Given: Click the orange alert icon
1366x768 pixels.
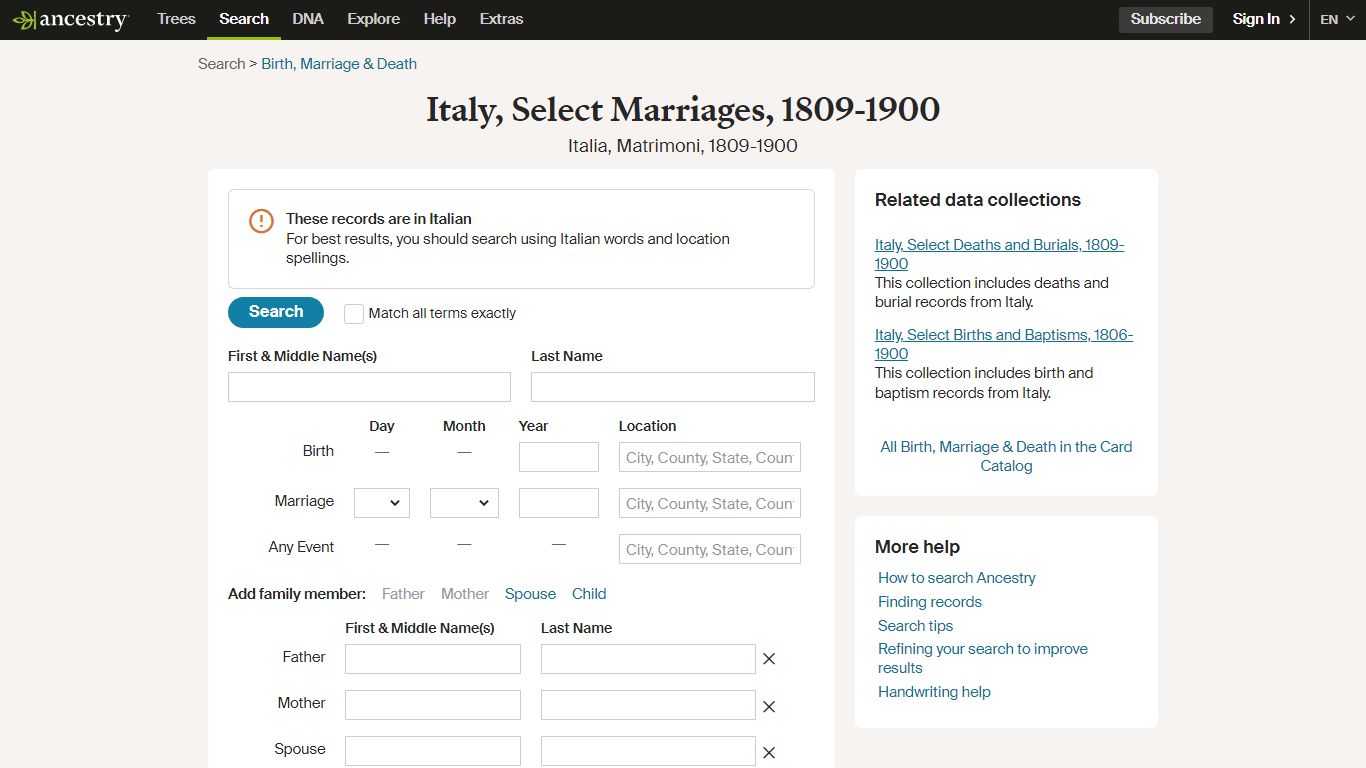Looking at the screenshot, I should [261, 221].
